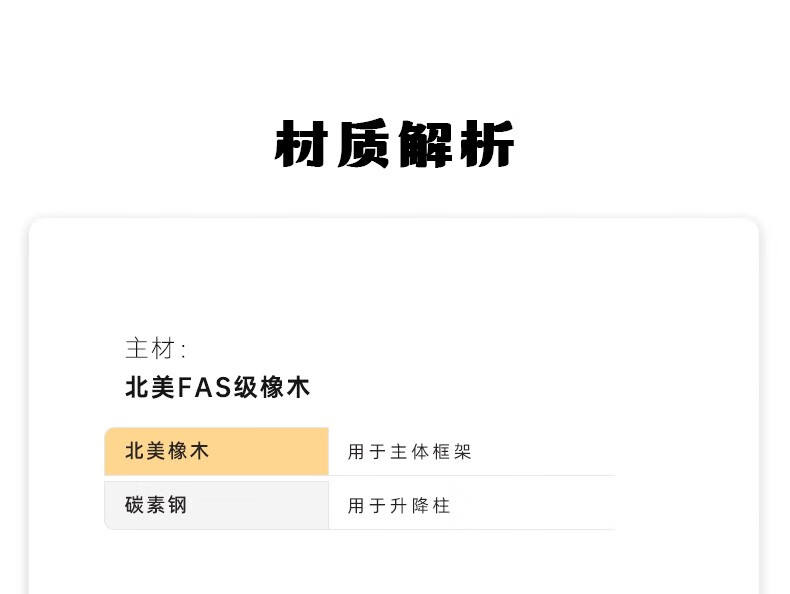Click the divider line under the "用于升降柱" row
790x594 pixels.
pos(472,530)
